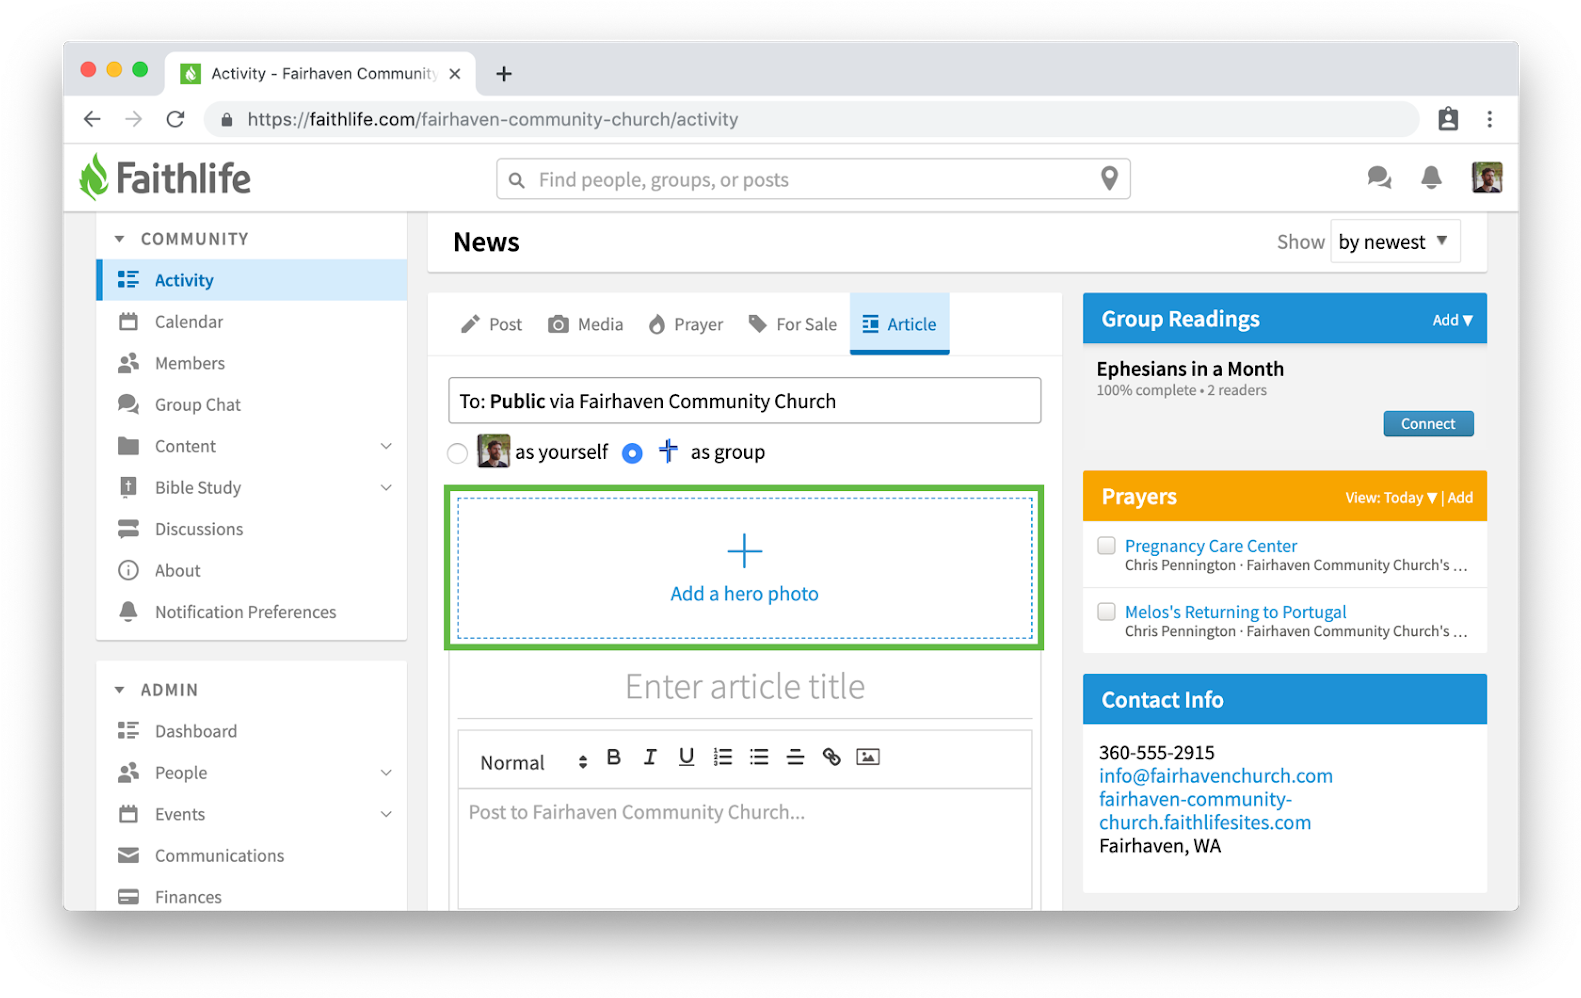
Task: Click bold formatting button
Action: tap(614, 757)
